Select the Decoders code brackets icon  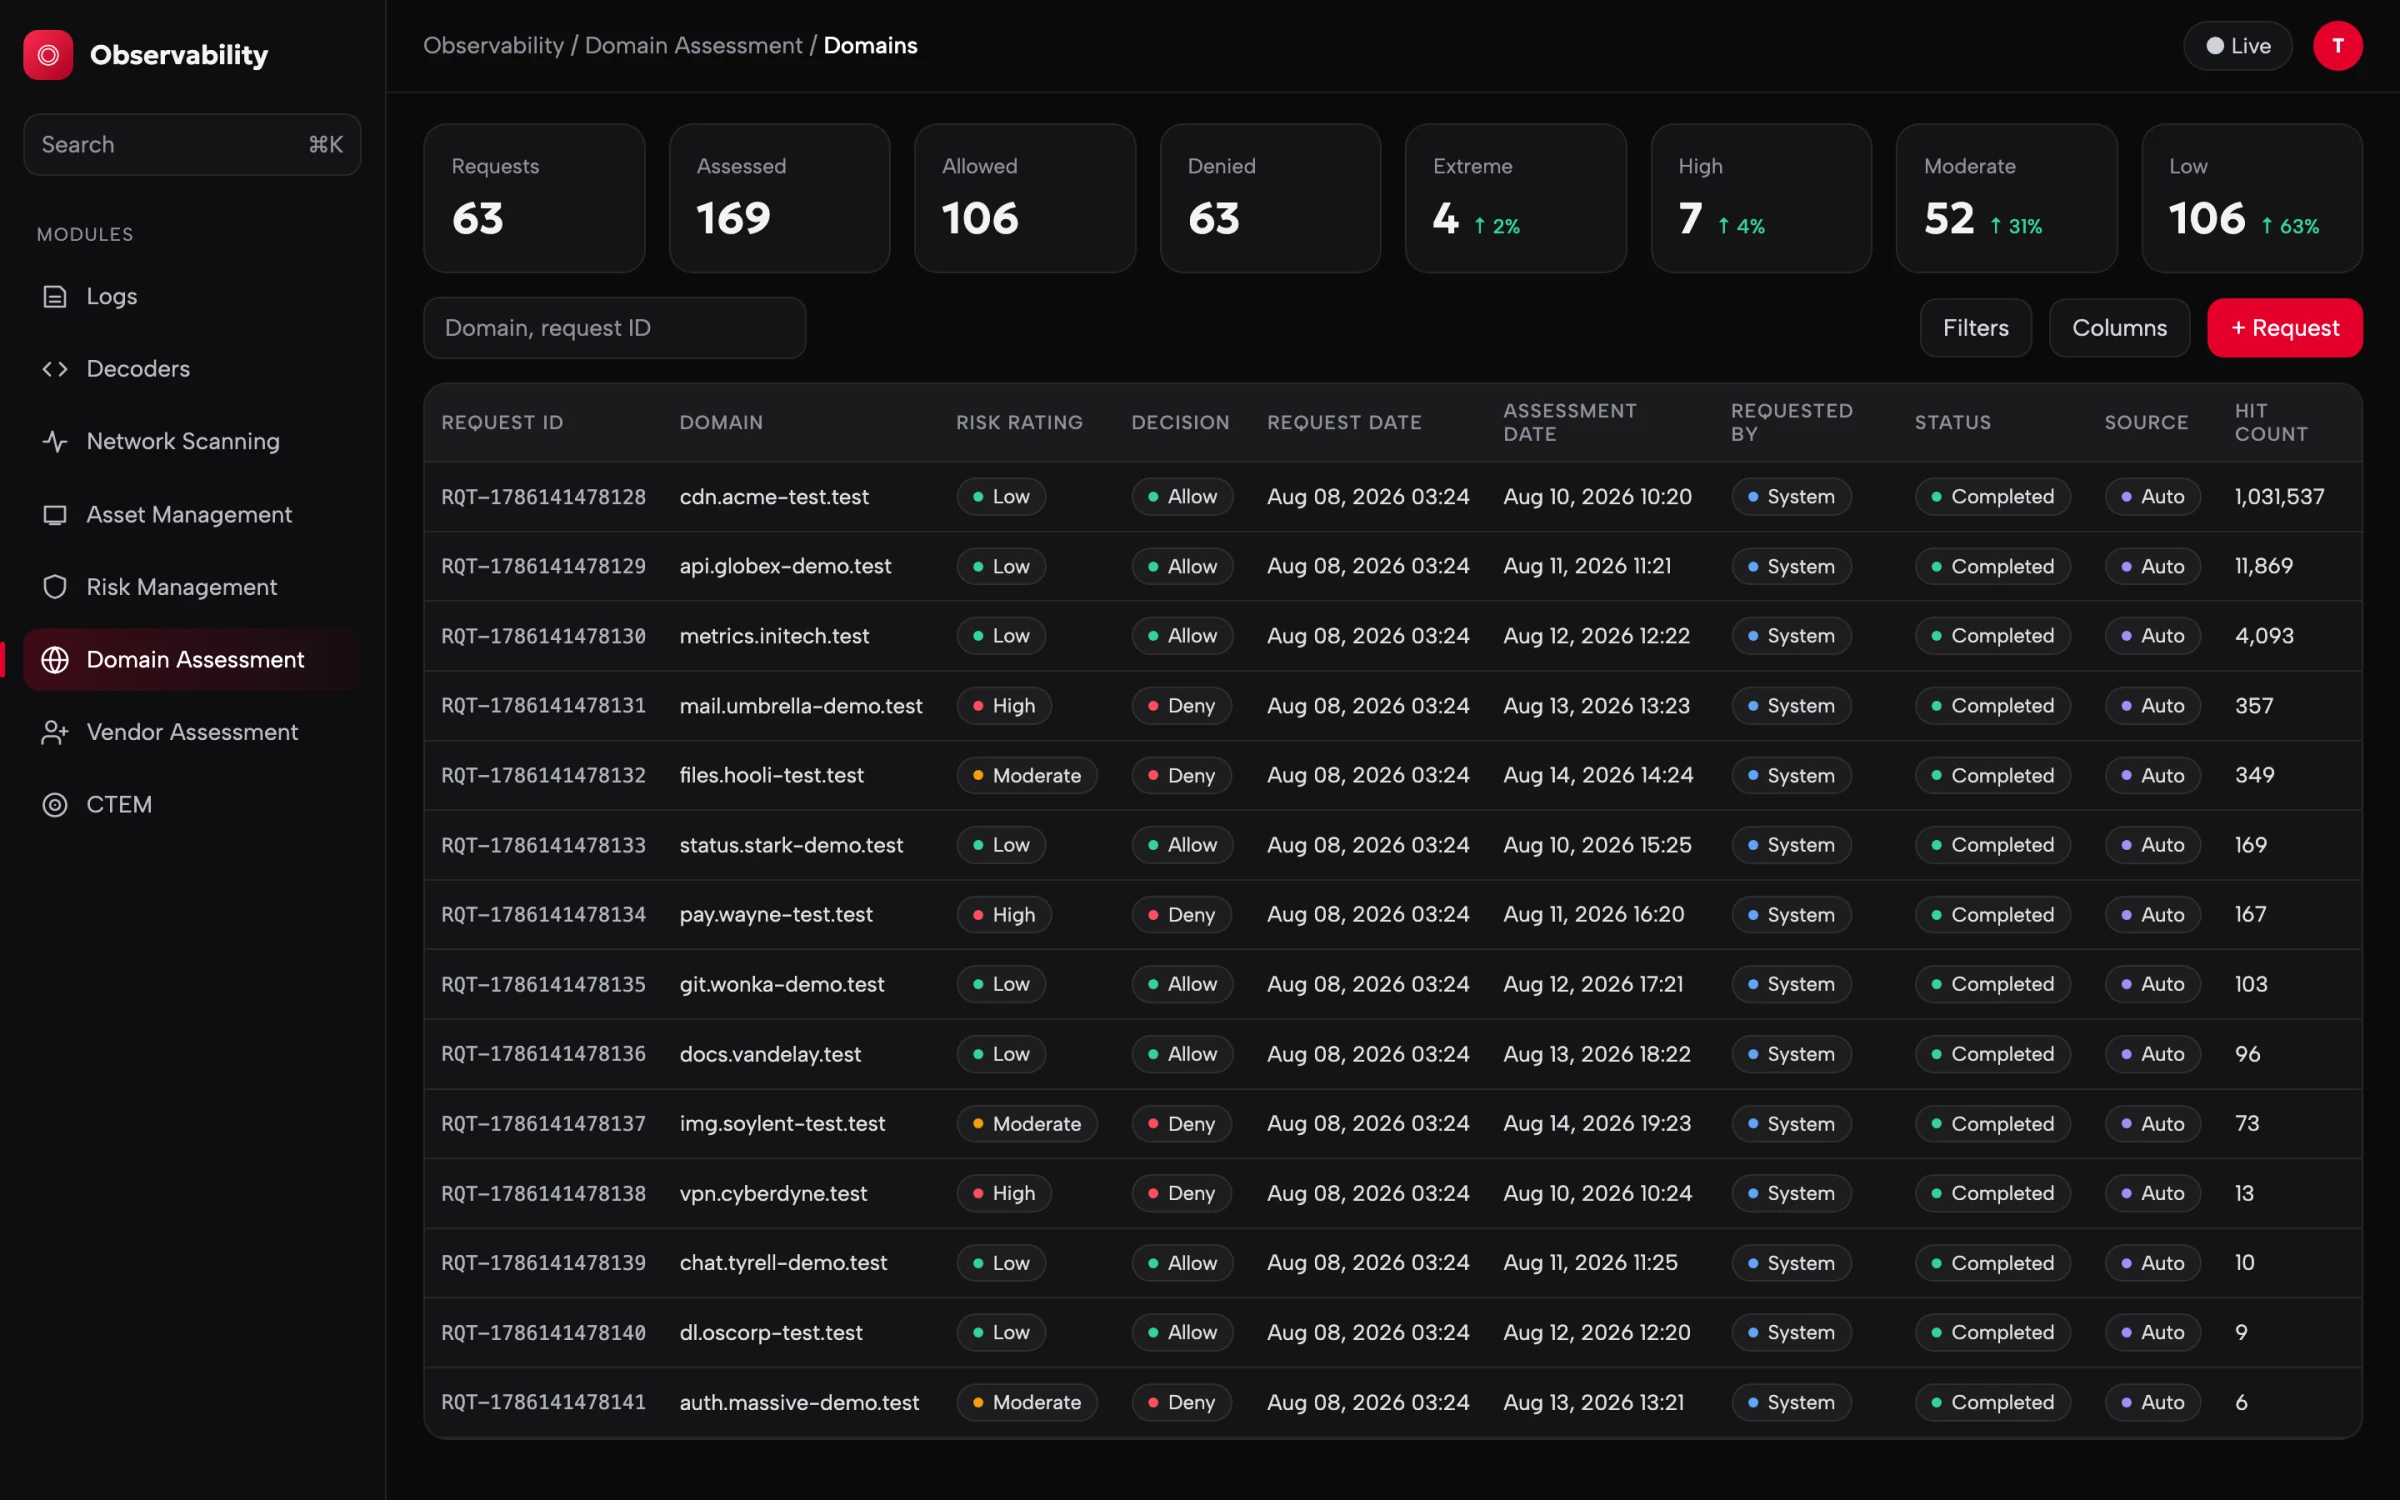tap(55, 369)
